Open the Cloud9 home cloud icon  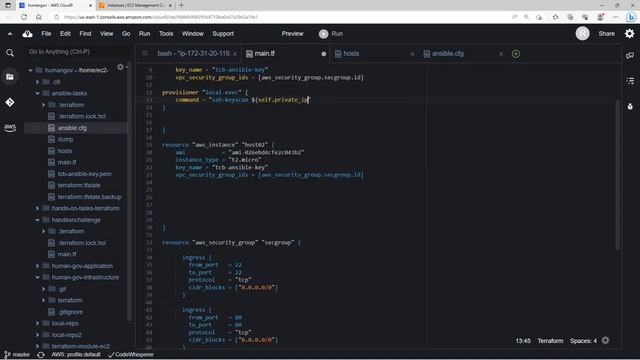(x=27, y=34)
